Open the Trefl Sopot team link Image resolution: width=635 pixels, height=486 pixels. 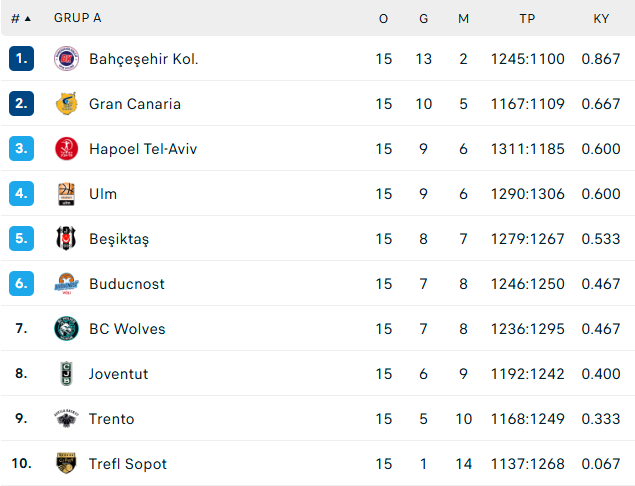128,464
